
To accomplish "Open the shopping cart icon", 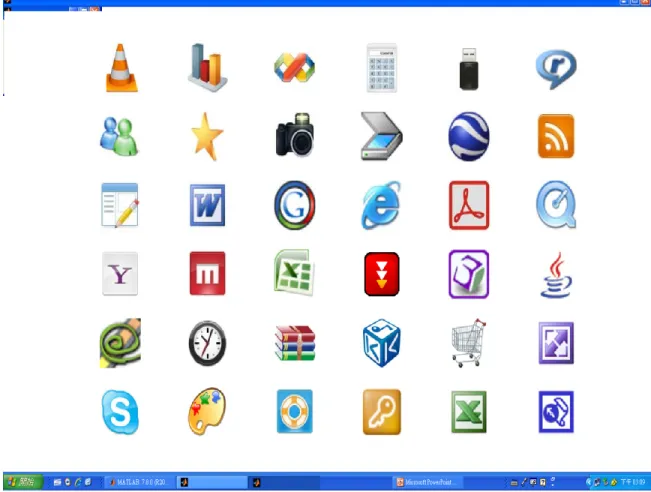I will point(469,343).
